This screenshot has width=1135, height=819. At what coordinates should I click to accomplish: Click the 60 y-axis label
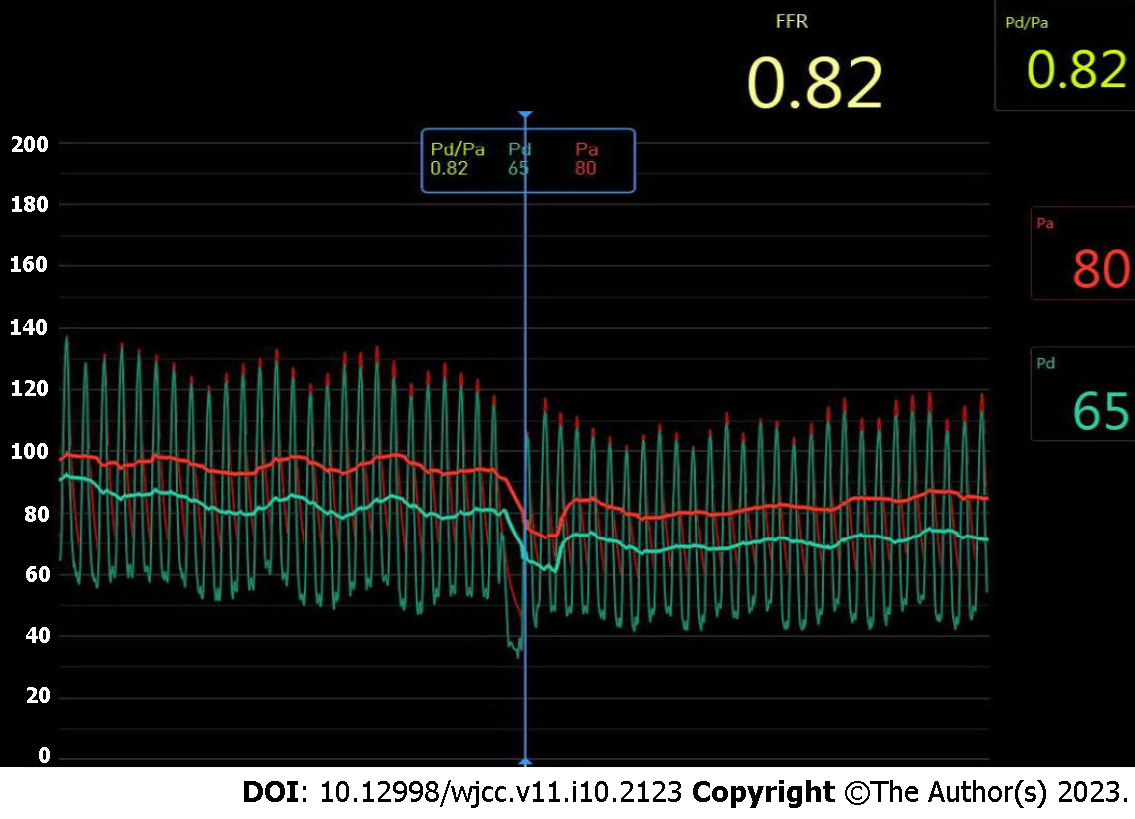(37, 574)
